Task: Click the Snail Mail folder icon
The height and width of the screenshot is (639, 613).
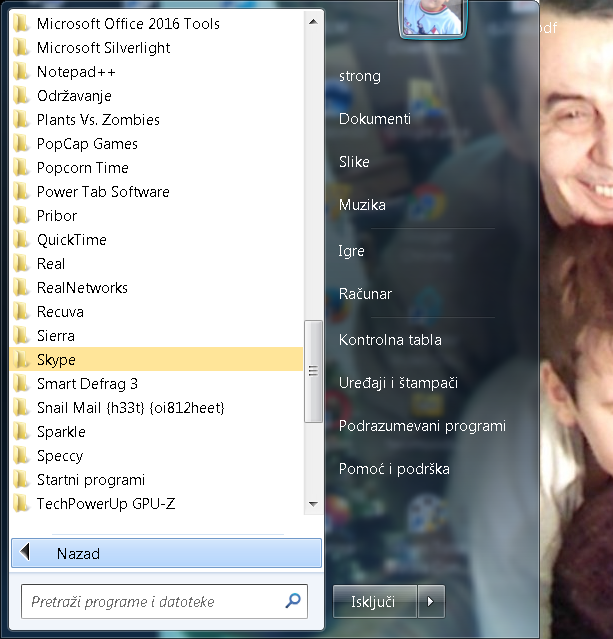Action: pos(20,408)
